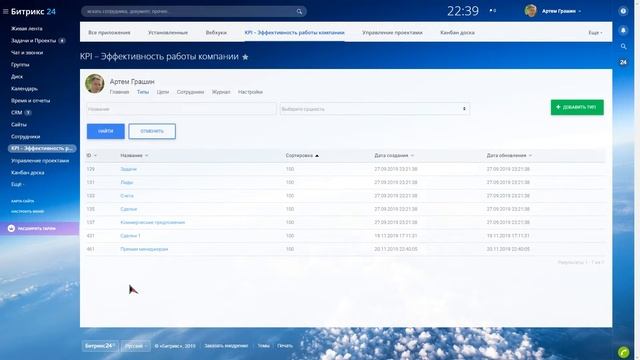Open the Задачи type link in the table

[x=129, y=169]
